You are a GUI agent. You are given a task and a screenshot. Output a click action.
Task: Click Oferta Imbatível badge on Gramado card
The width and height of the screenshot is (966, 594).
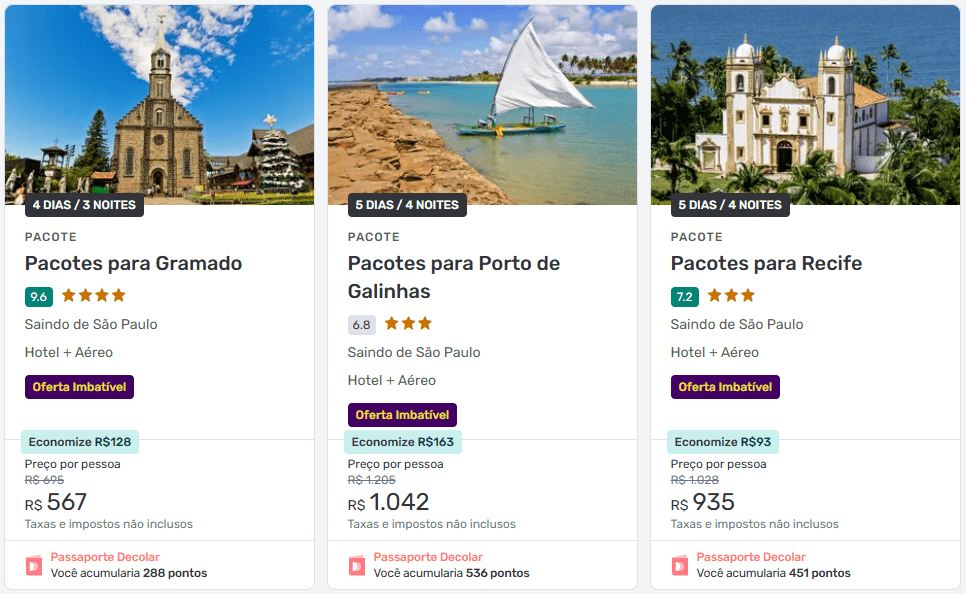pos(79,386)
